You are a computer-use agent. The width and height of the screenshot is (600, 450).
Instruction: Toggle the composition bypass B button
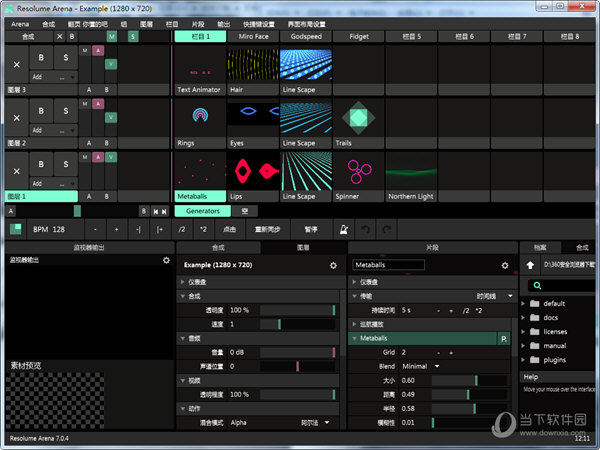coord(73,36)
